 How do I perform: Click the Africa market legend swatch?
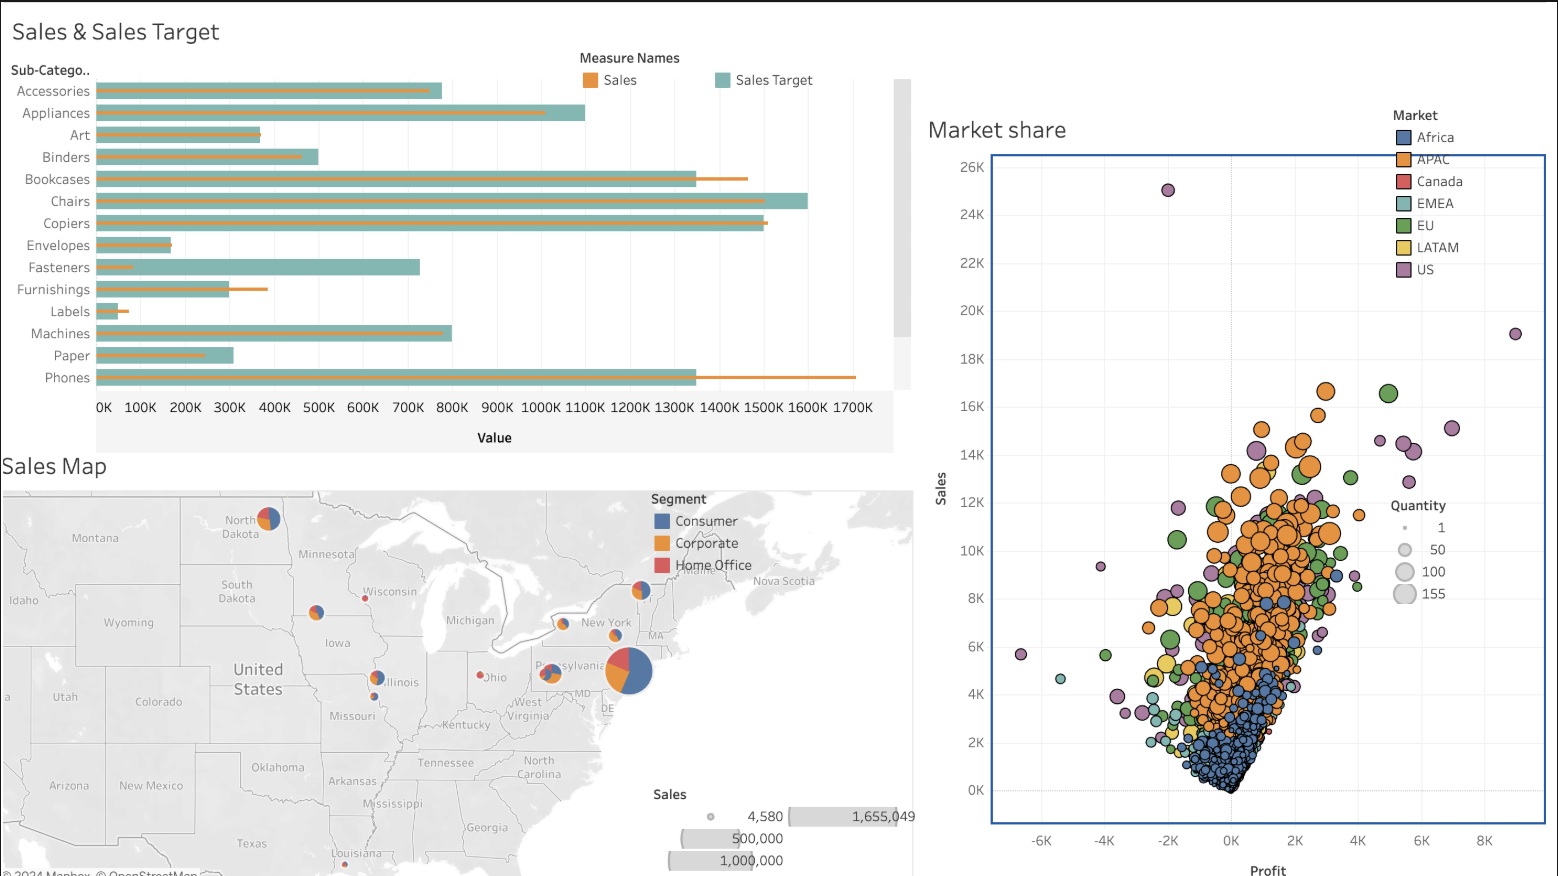coord(1404,137)
